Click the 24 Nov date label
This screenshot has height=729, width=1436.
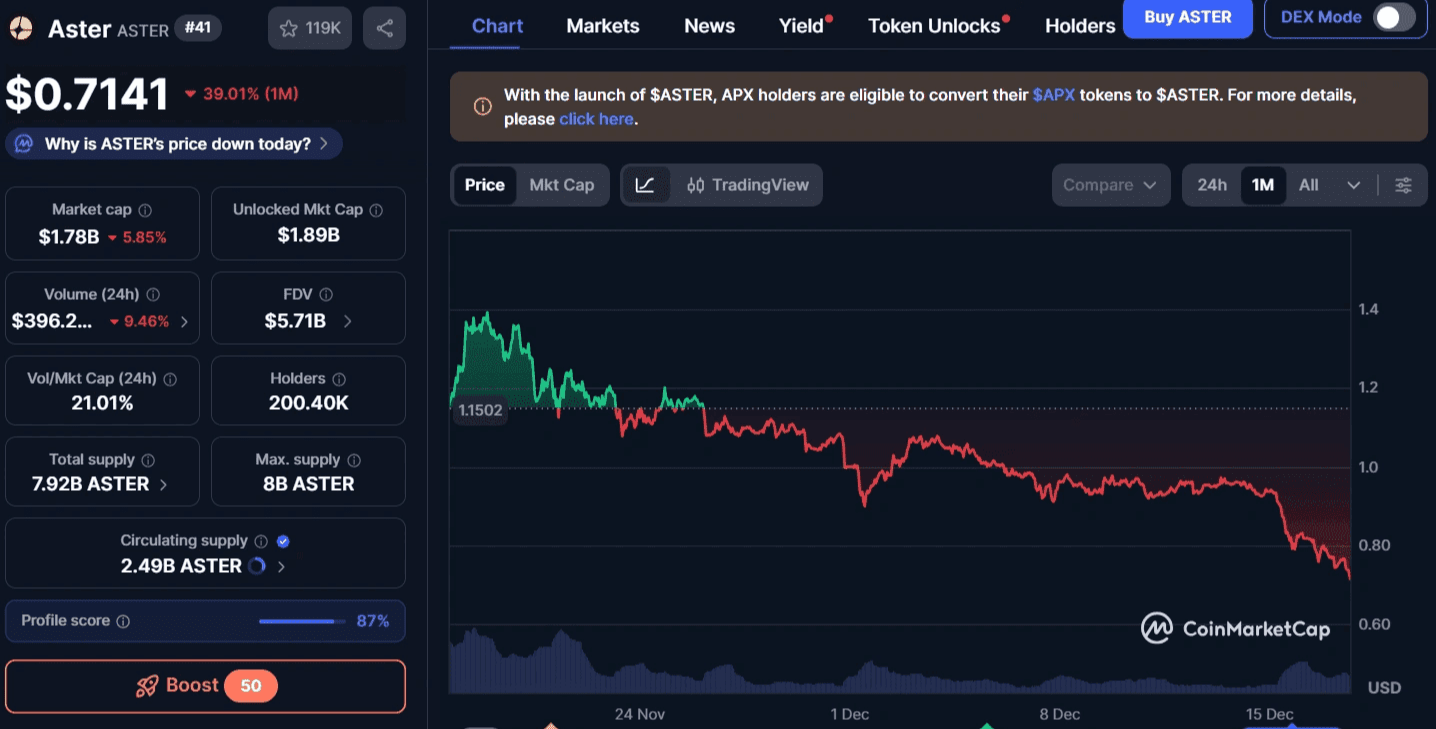click(x=640, y=714)
